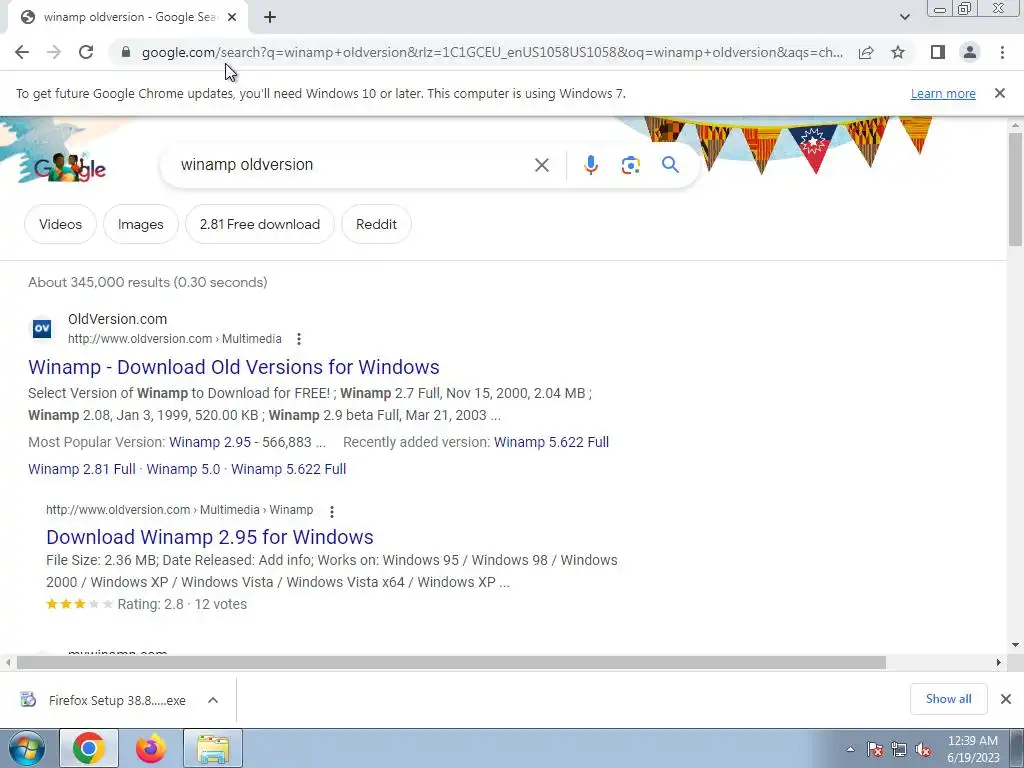This screenshot has height=768, width=1024.
Task: Open Download Winamp 2.95 for Windows
Action: (210, 537)
